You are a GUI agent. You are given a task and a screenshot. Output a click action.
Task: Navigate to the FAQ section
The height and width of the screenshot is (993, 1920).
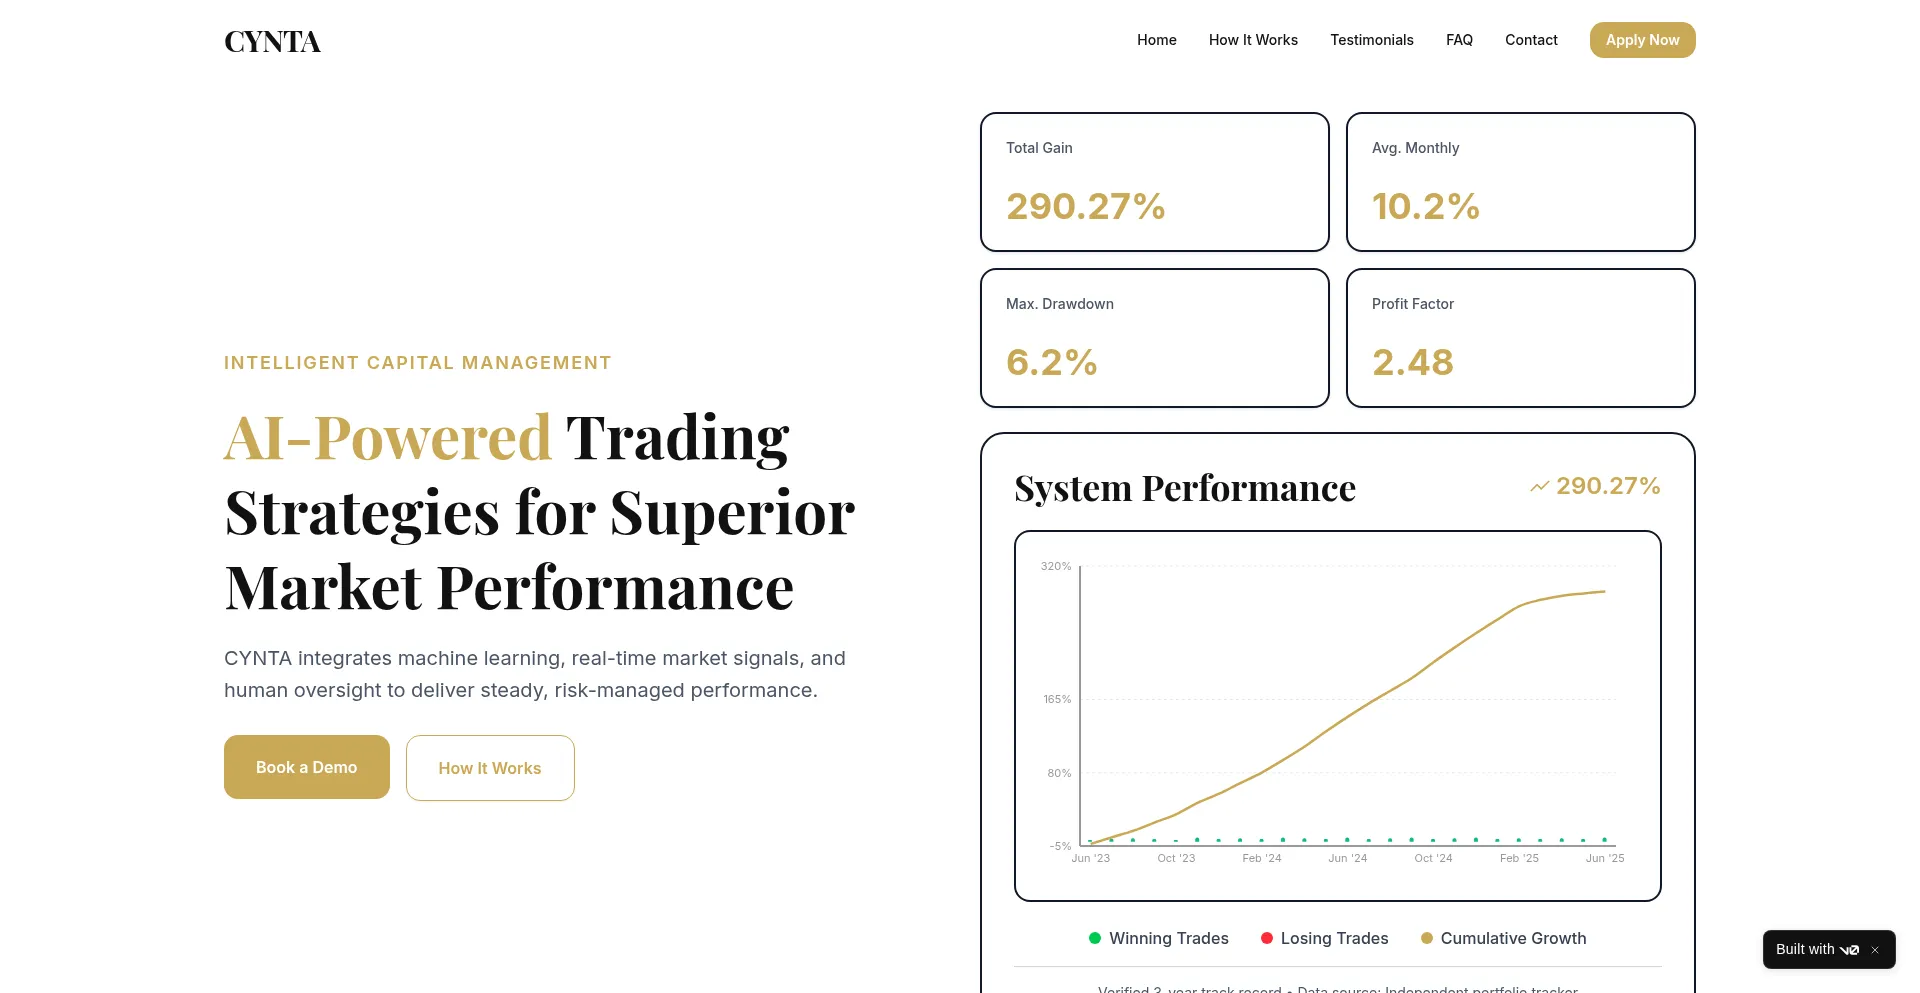tap(1459, 40)
